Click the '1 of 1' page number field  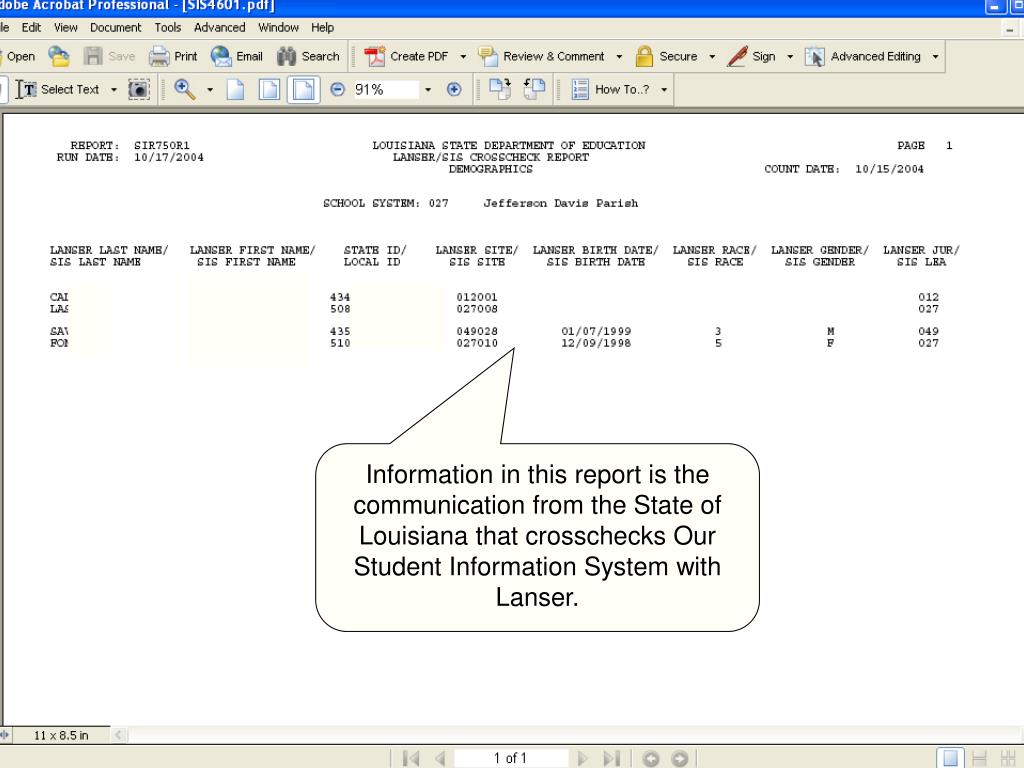(510, 758)
